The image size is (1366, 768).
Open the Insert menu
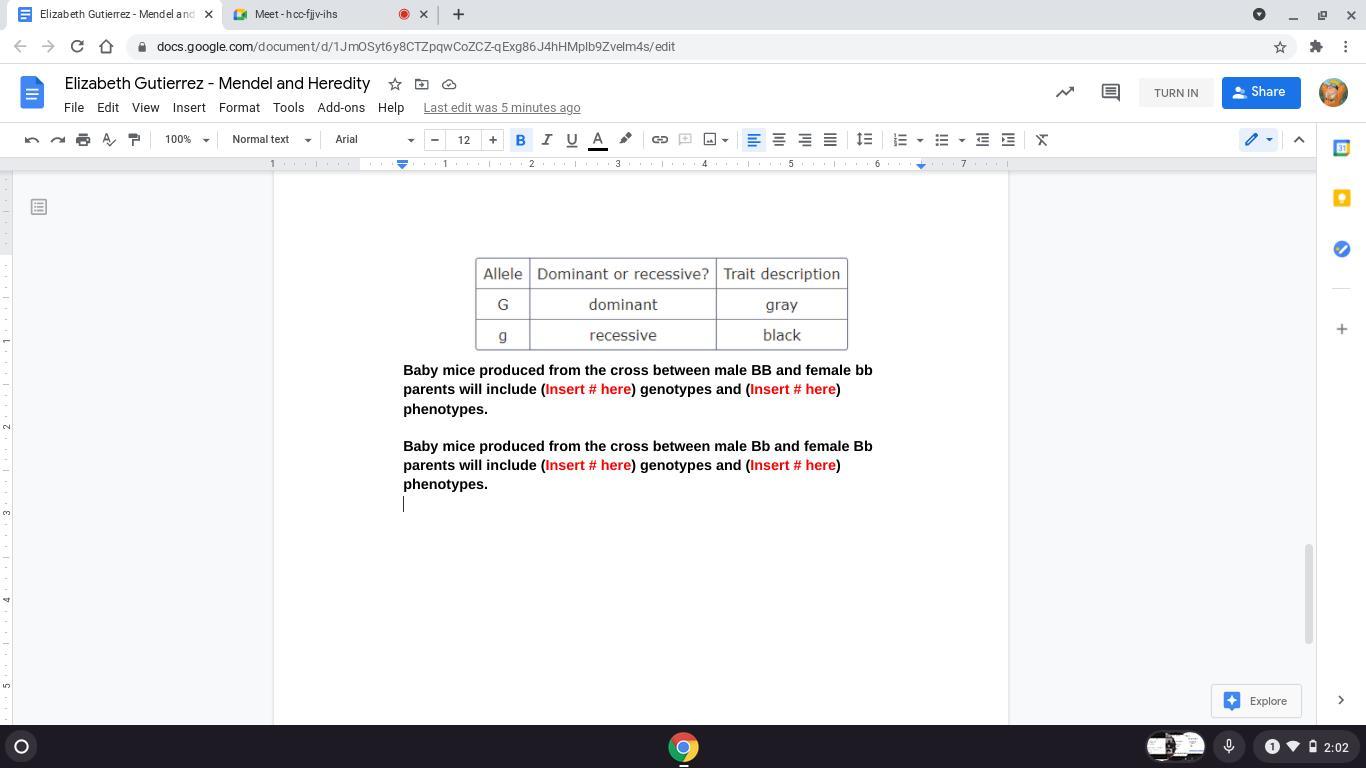(189, 108)
